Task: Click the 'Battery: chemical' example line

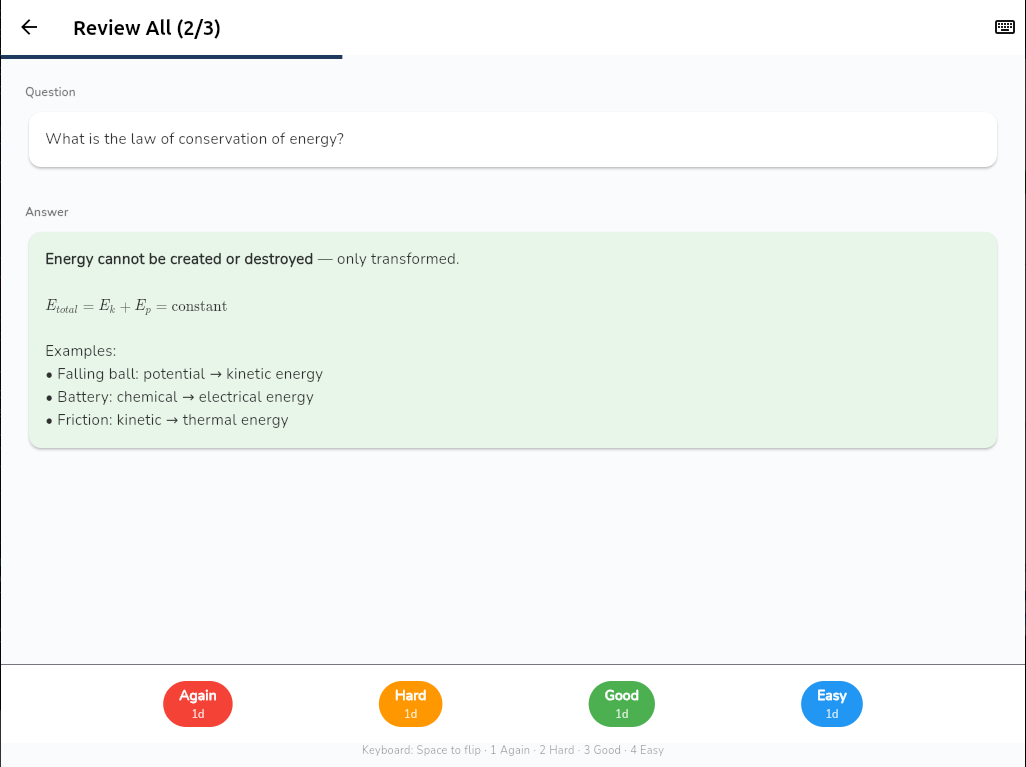Action: (x=179, y=397)
